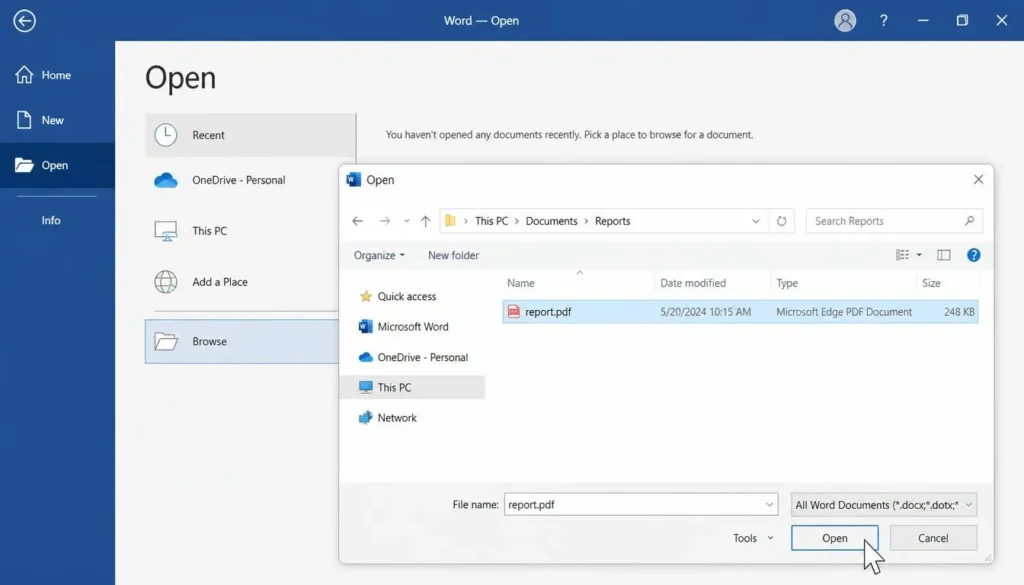Select the report.pdf file

(x=741, y=312)
